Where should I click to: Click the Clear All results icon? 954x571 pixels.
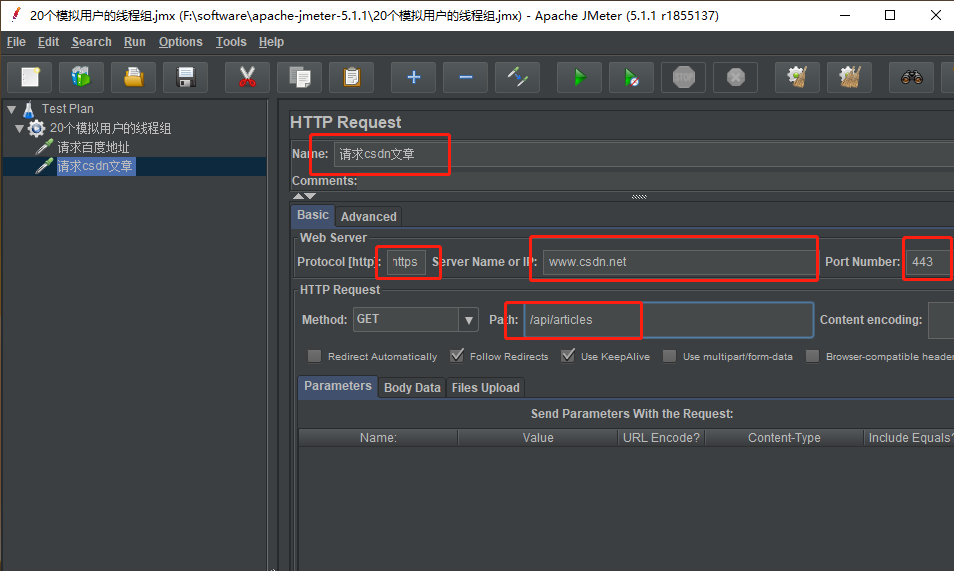849,77
